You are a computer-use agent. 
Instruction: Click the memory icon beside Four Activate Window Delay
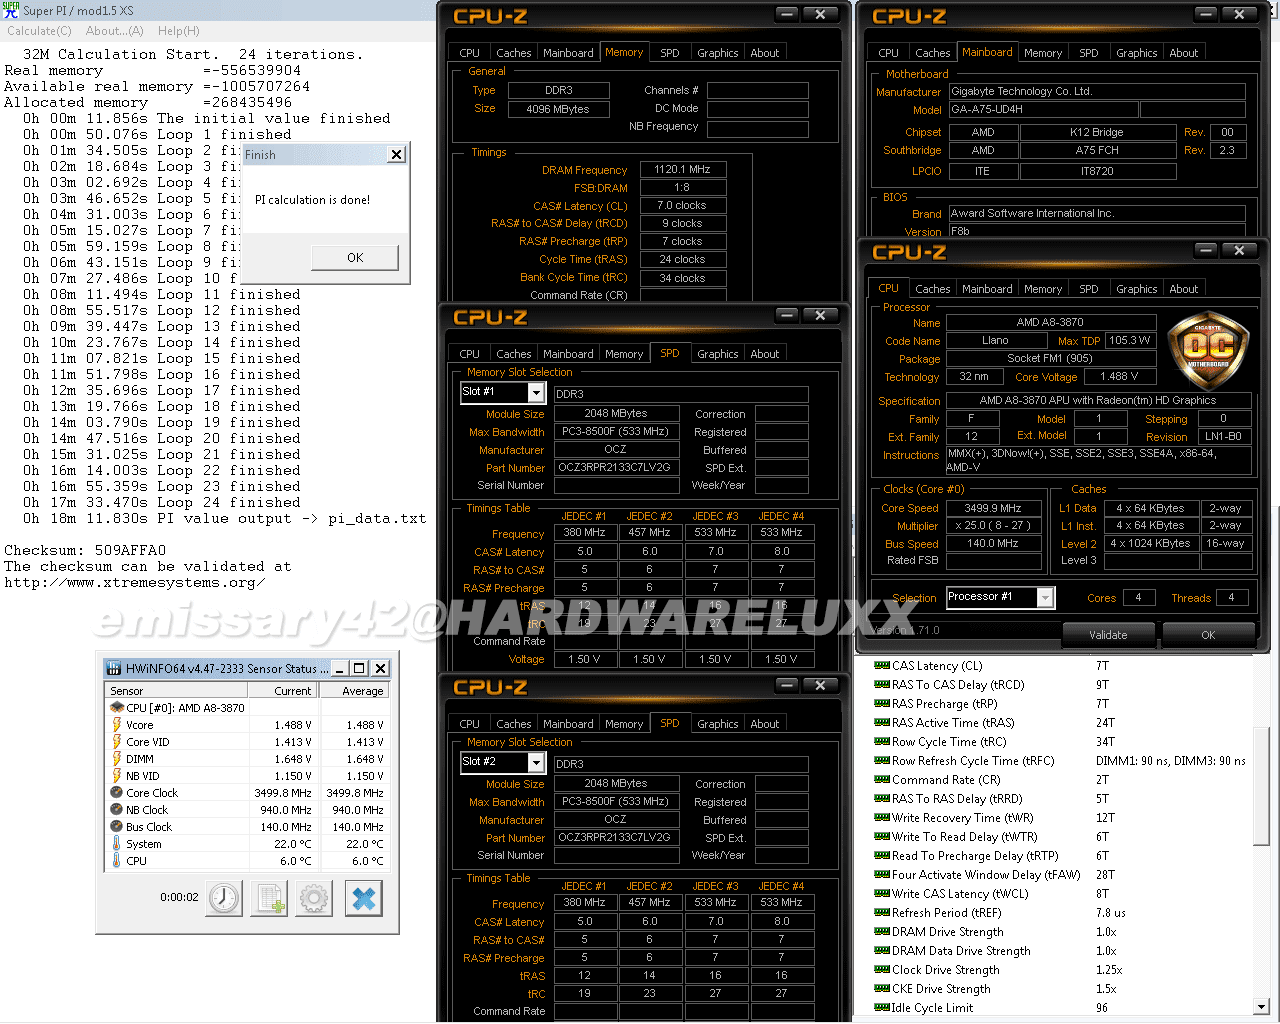[x=882, y=874]
